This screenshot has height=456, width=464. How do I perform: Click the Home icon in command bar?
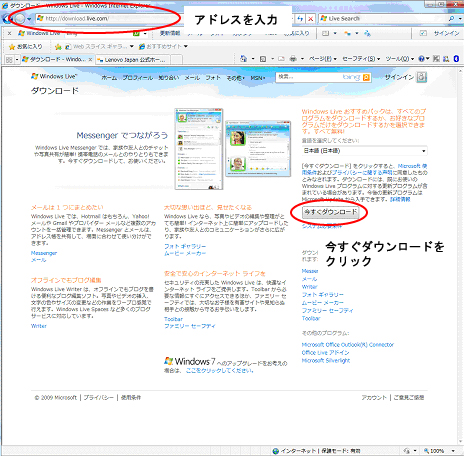pos(243,59)
